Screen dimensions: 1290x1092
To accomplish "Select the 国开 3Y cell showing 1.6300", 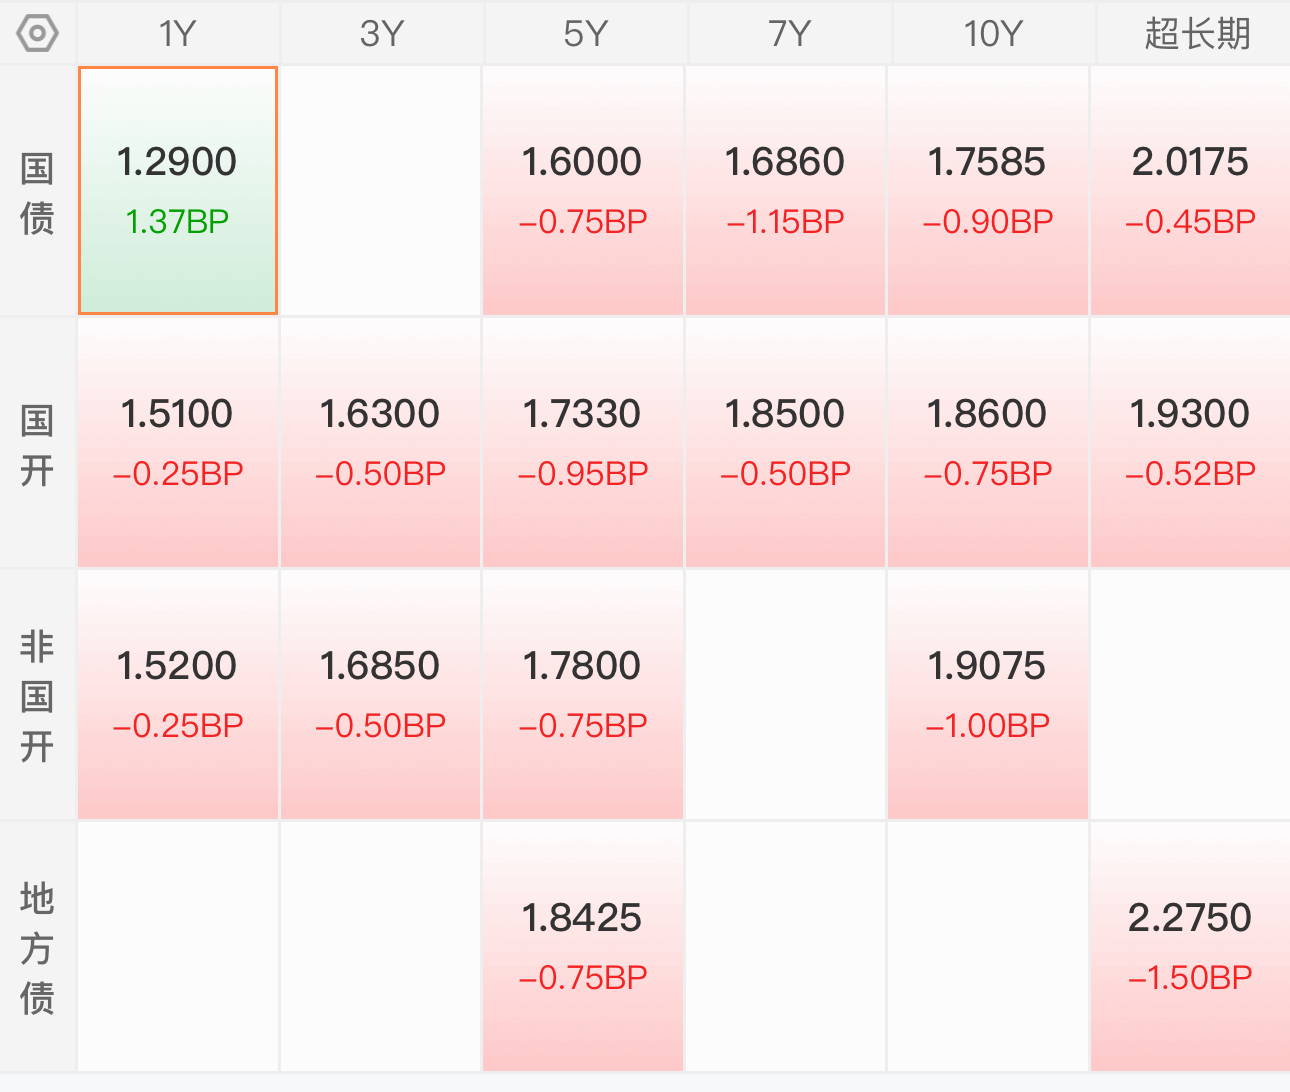I will pyautogui.click(x=381, y=443).
